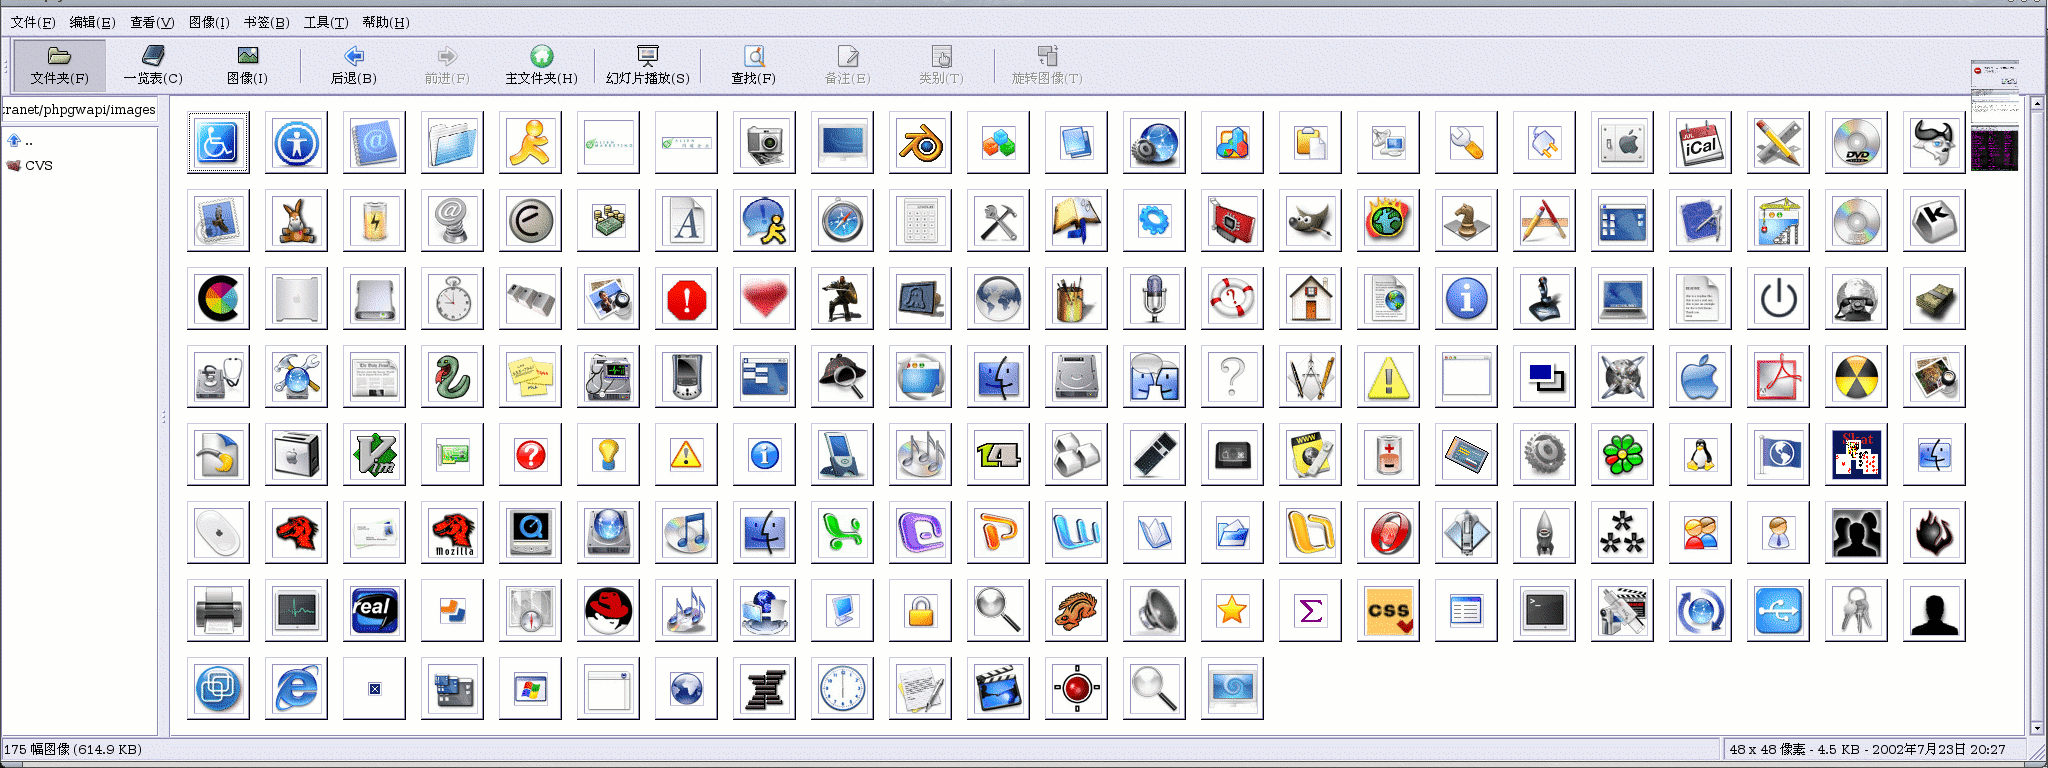The height and width of the screenshot is (768, 2048).
Task: Click the Folder (文件夹) toolbar button
Action: coord(59,65)
